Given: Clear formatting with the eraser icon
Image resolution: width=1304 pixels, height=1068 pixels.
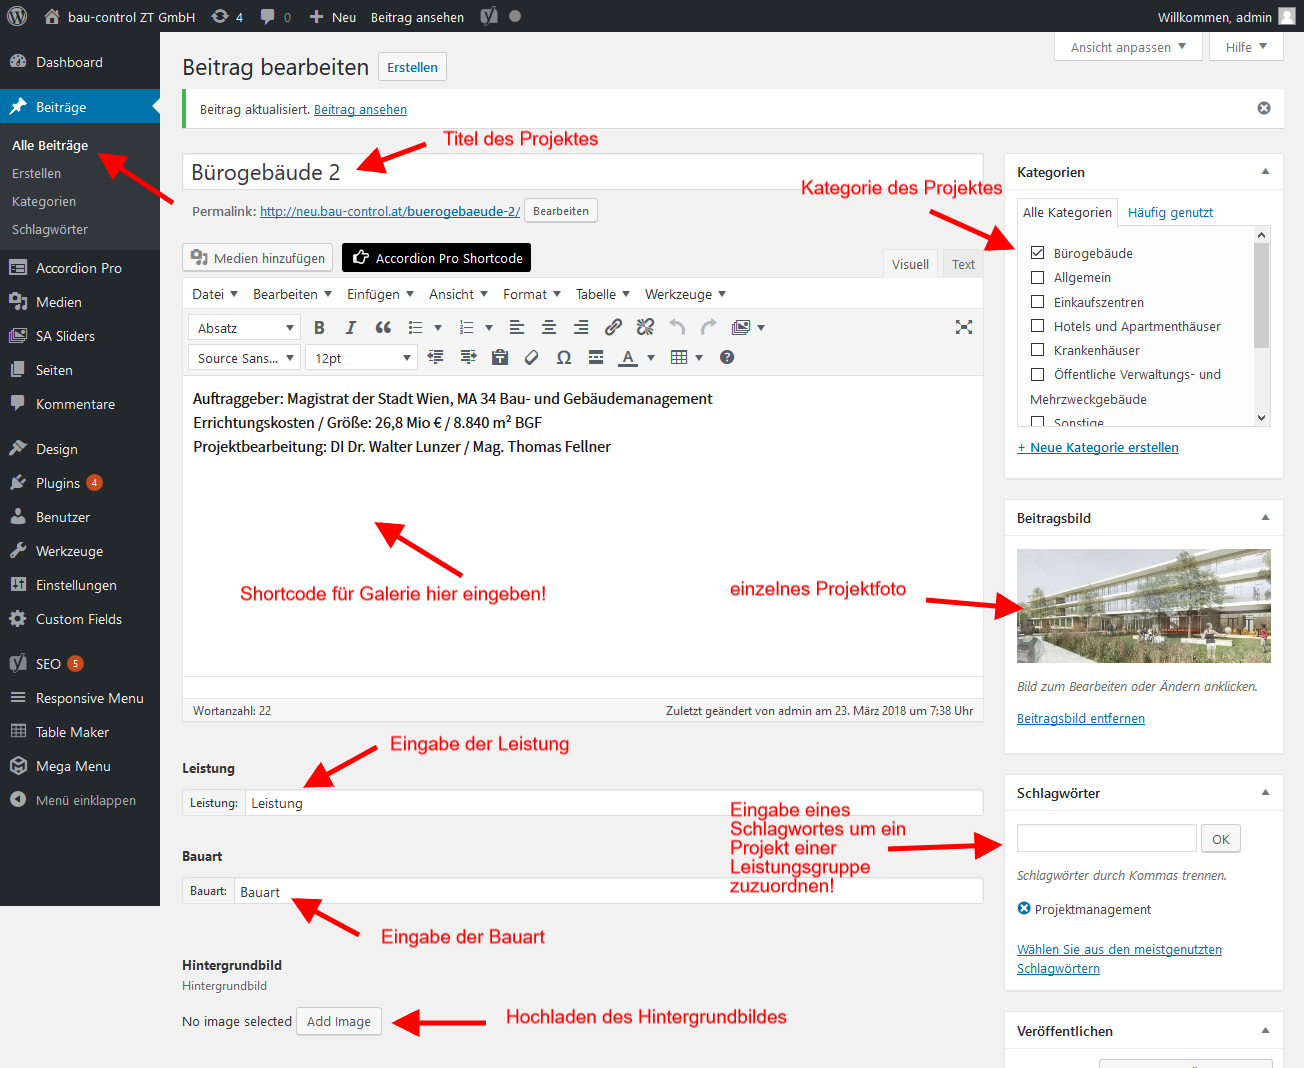Looking at the screenshot, I should pos(532,357).
